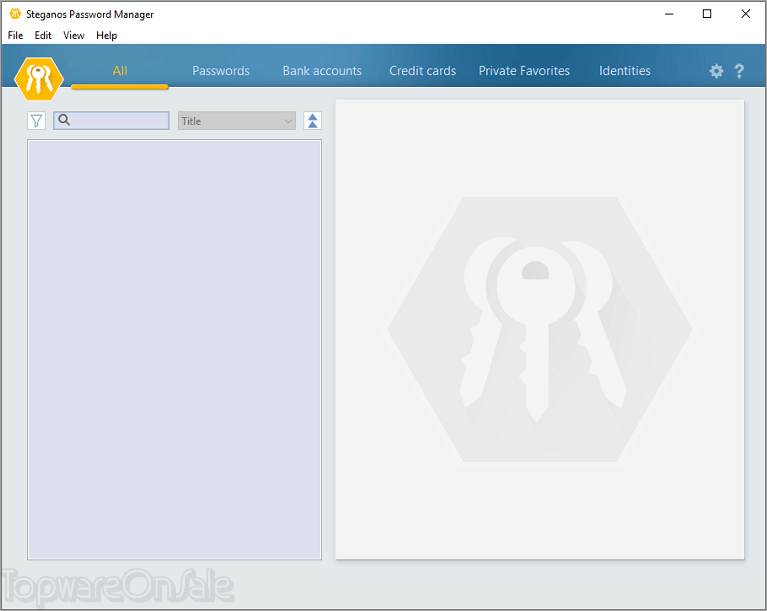Open settings via the gear icon
Image resolution: width=767 pixels, height=611 pixels.
coord(716,71)
